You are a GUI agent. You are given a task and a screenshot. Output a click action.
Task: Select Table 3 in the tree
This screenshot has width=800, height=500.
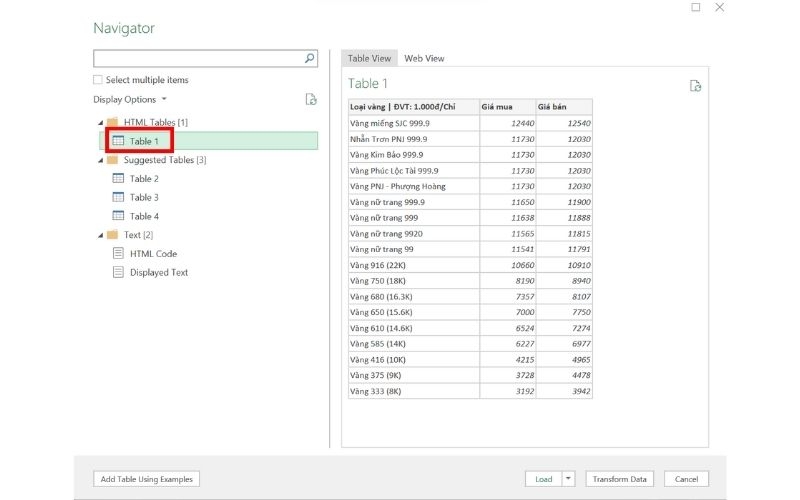144,197
